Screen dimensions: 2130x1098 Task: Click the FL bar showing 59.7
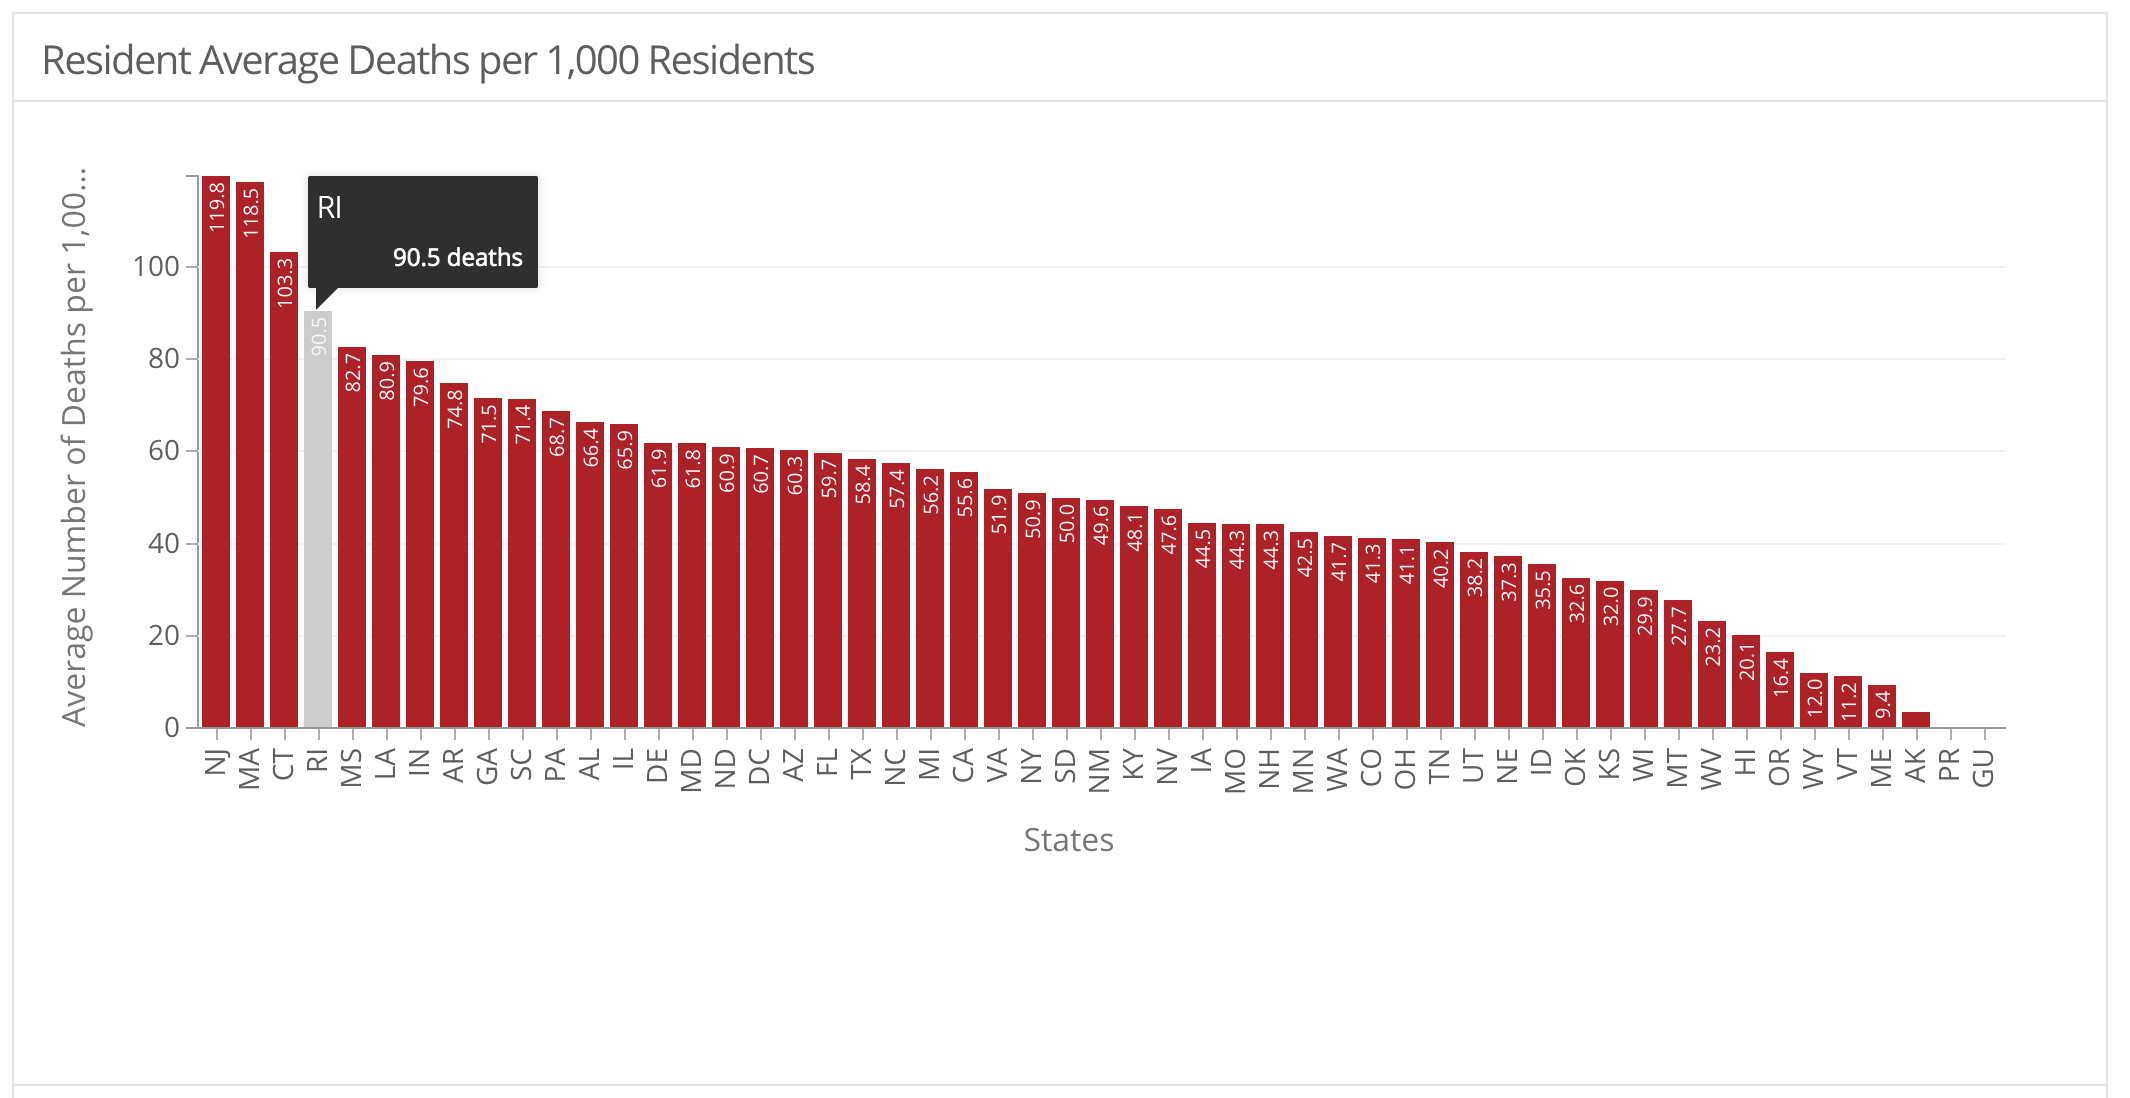coord(828,590)
